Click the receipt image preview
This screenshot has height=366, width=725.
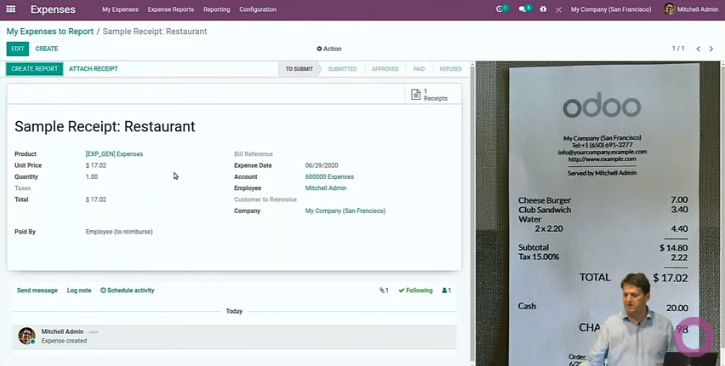598,214
